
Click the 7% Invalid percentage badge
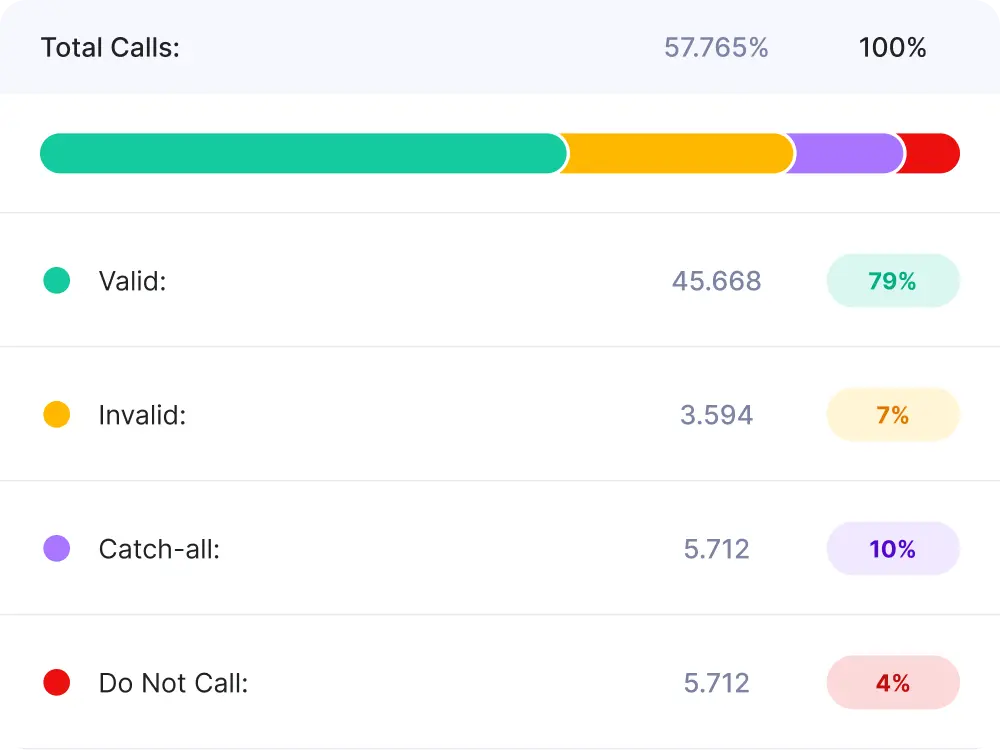pyautogui.click(x=892, y=415)
